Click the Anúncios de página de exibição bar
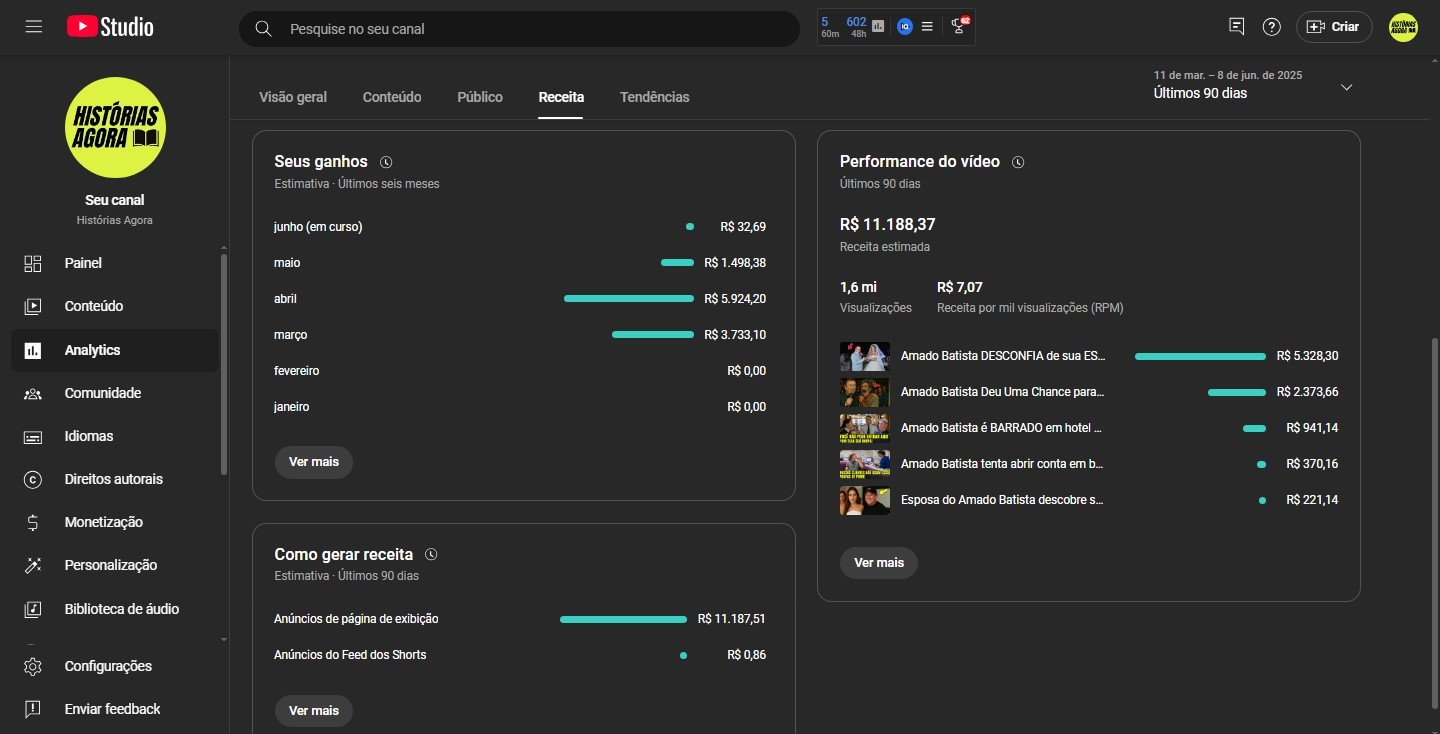1440x734 pixels. click(624, 620)
